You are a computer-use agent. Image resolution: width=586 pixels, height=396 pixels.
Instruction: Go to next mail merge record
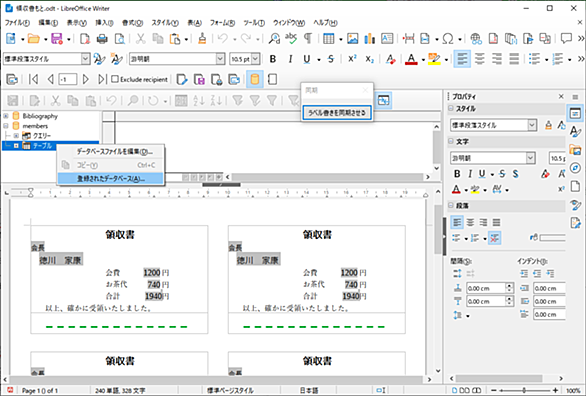pos(86,79)
